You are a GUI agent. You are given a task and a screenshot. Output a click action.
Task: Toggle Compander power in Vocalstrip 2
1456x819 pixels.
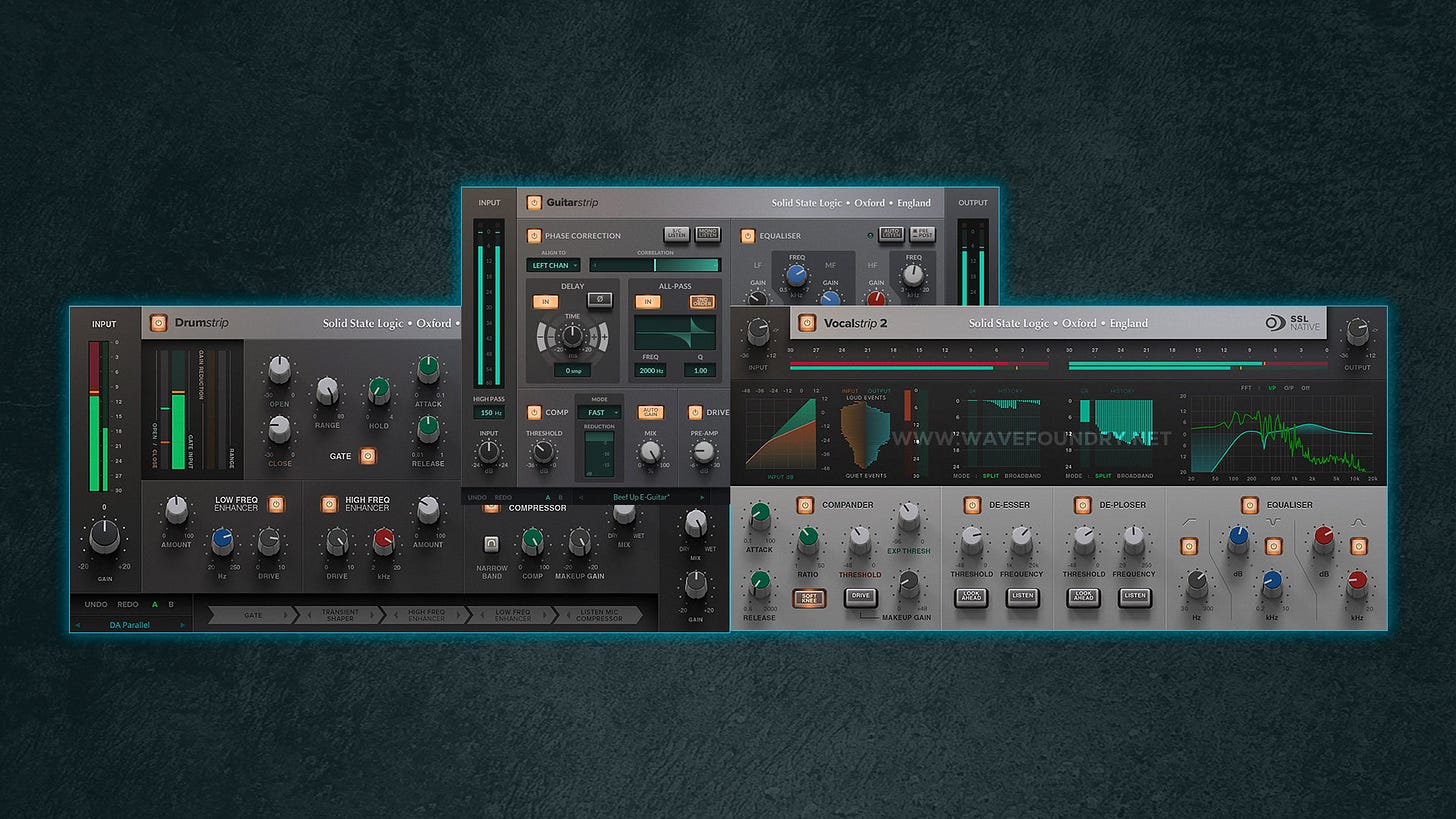[806, 504]
